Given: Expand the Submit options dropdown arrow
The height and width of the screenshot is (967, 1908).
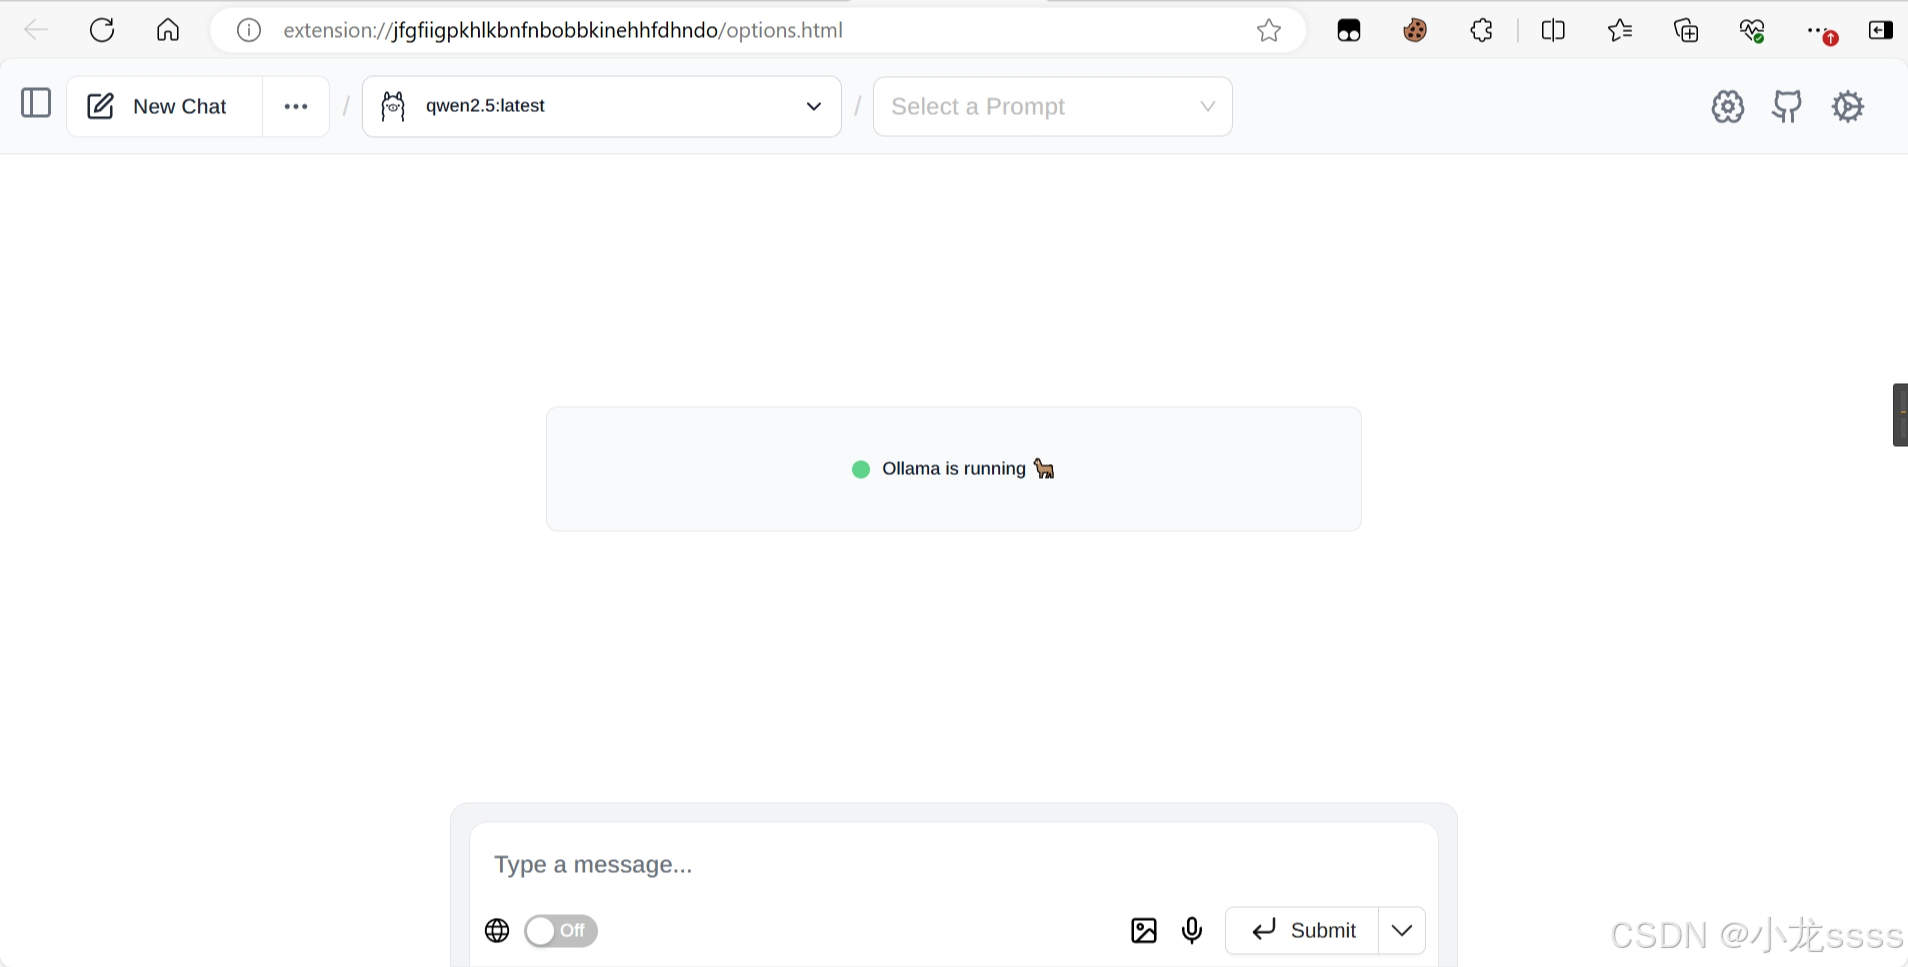Looking at the screenshot, I should point(1402,931).
